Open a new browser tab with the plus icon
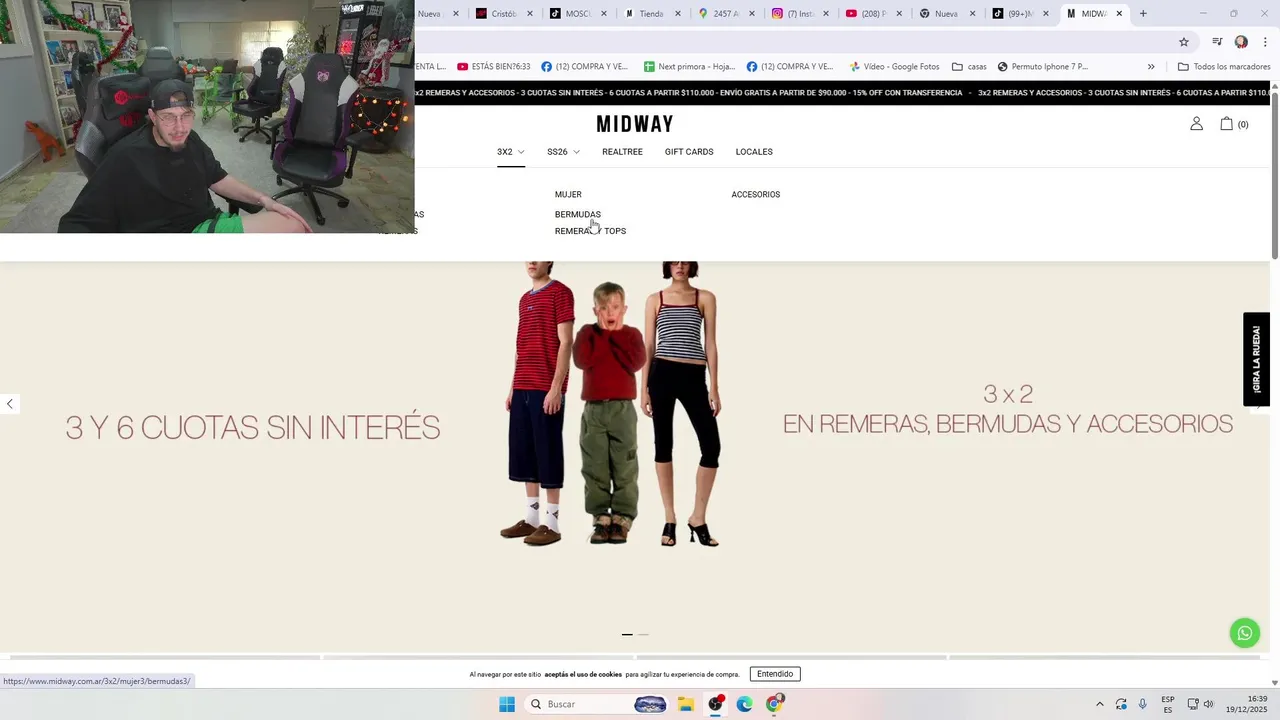The image size is (1280, 720). coord(1143,13)
